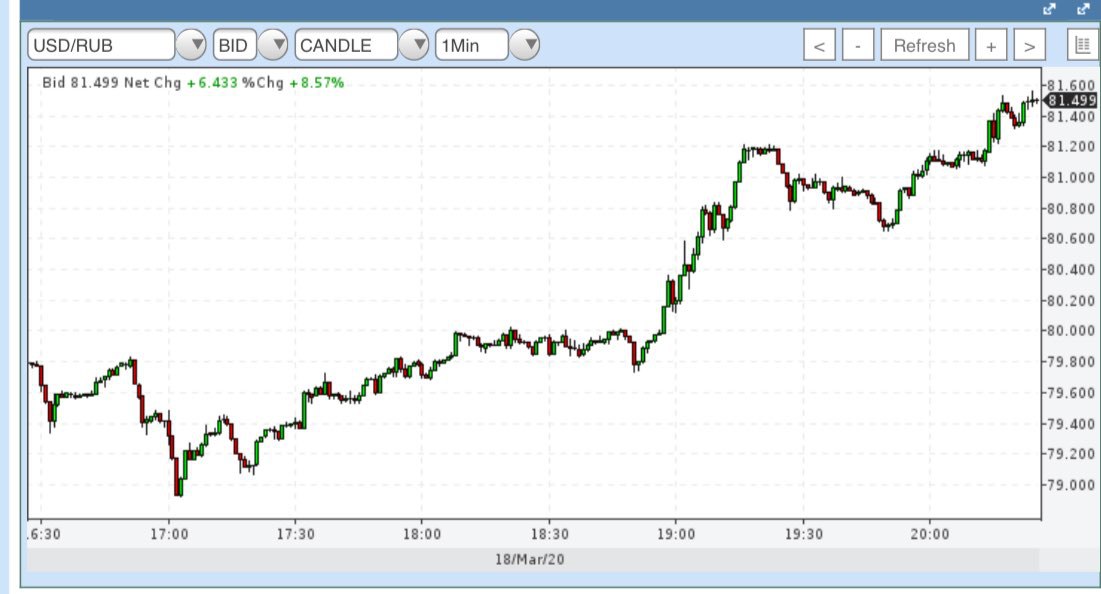
Task: Click the '+8.57%' percent change value
Action: pos(317,83)
